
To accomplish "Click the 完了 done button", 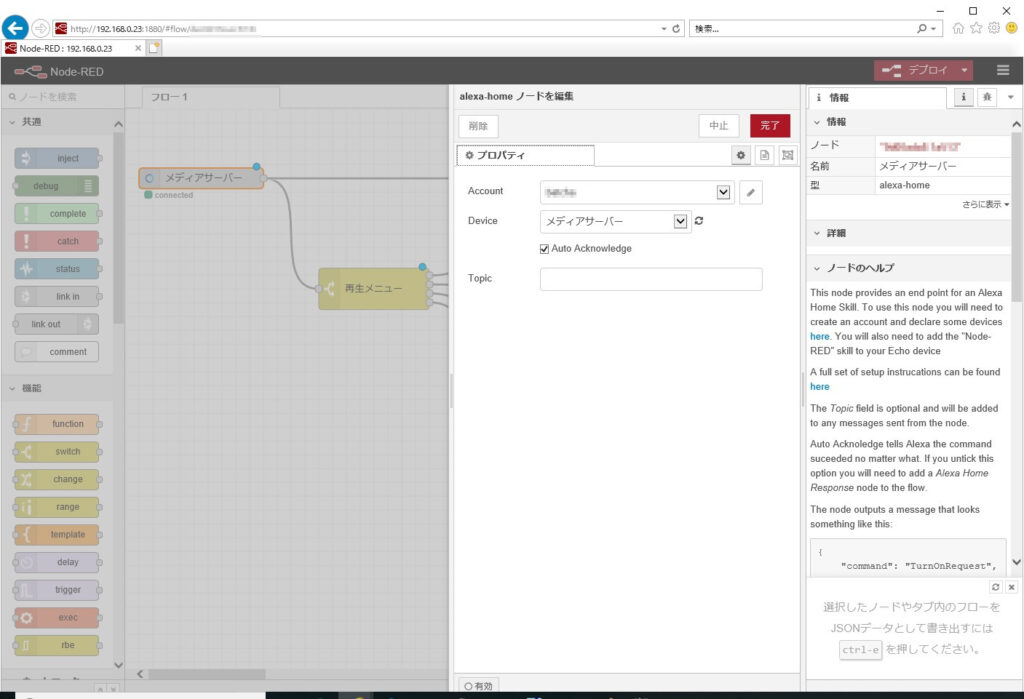I will pos(770,126).
